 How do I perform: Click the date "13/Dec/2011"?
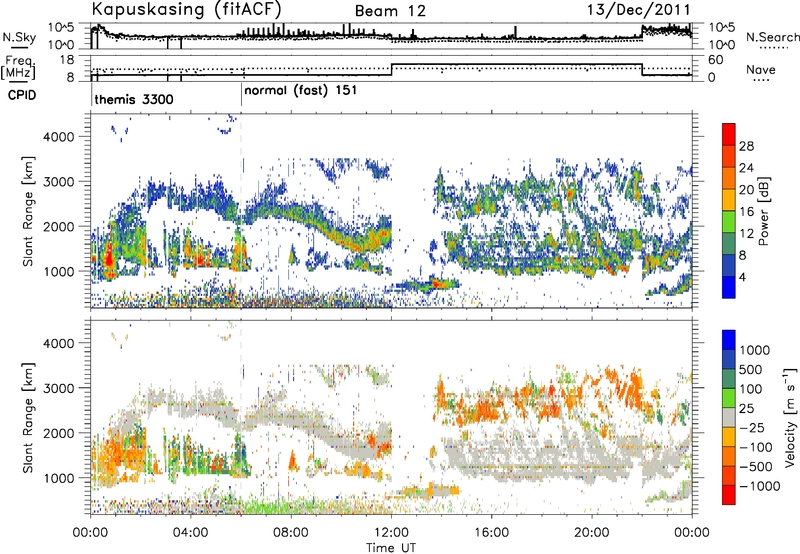pos(639,10)
